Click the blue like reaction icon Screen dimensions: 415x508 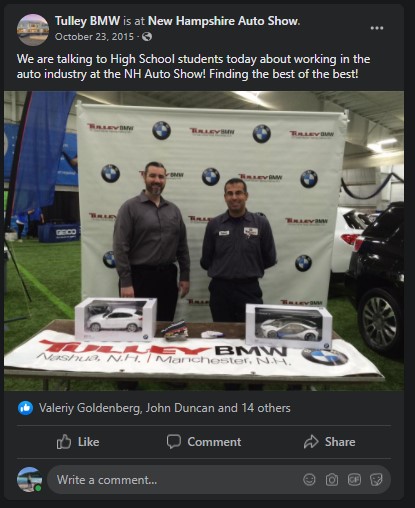(25, 408)
